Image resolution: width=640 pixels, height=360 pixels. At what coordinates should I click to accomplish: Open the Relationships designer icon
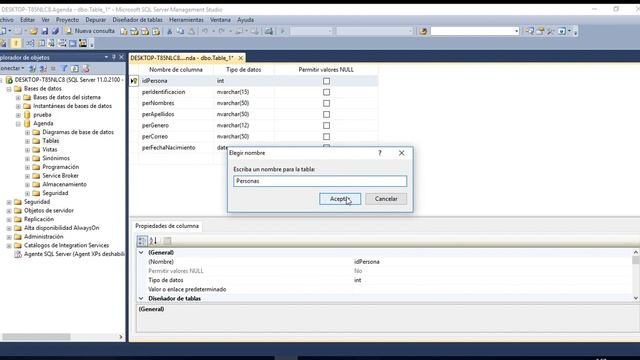point(30,43)
